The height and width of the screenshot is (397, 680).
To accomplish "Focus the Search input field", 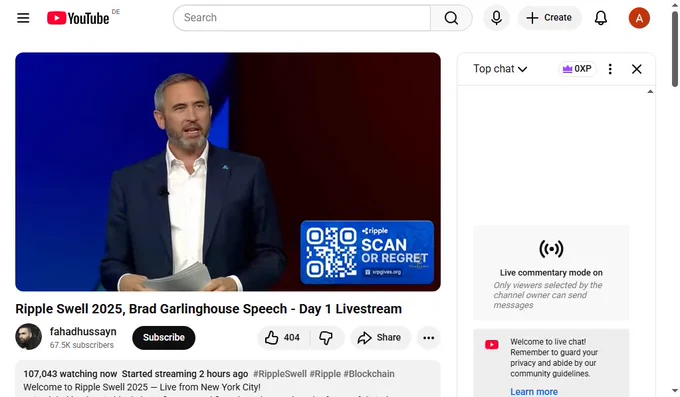I will coord(302,18).
